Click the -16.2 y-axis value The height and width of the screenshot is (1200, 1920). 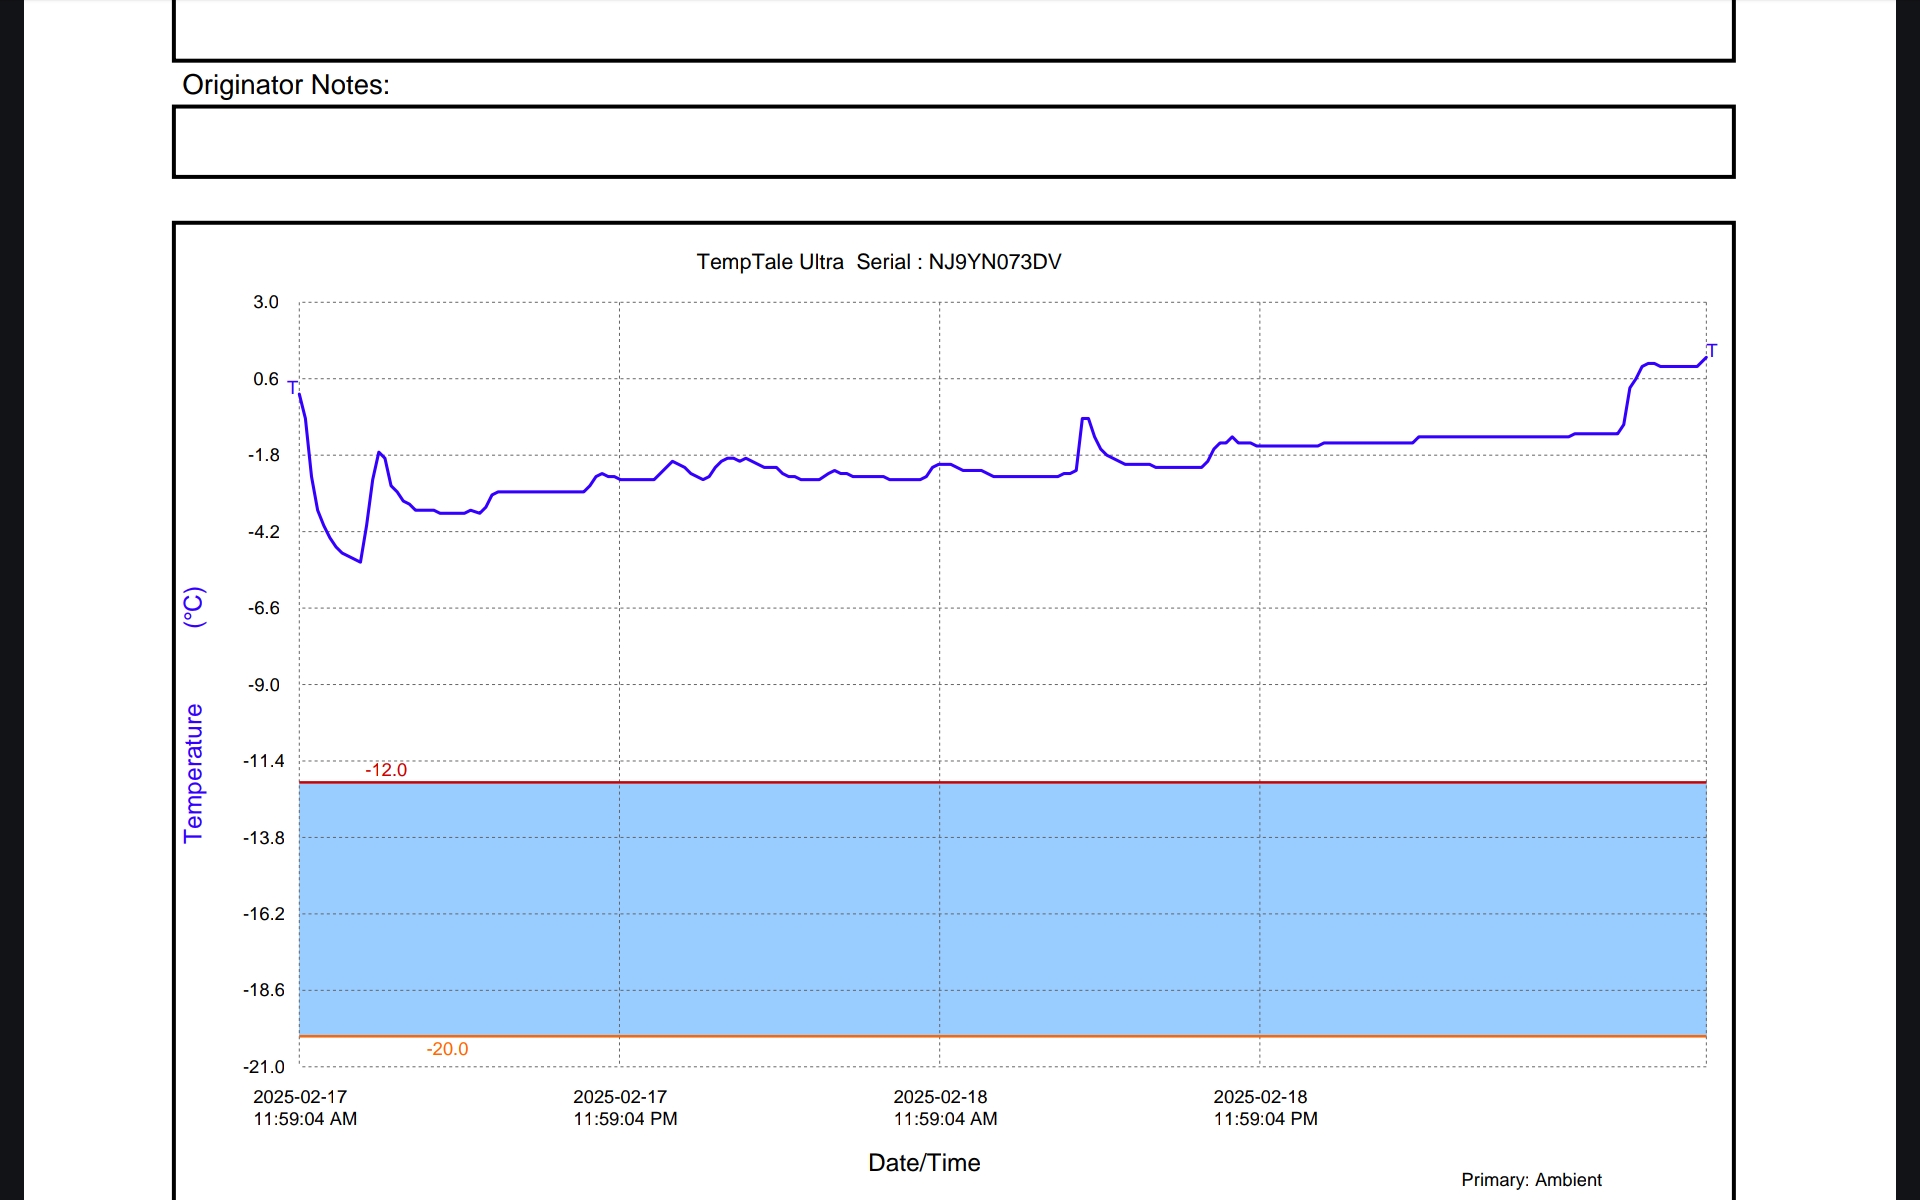pyautogui.click(x=264, y=914)
